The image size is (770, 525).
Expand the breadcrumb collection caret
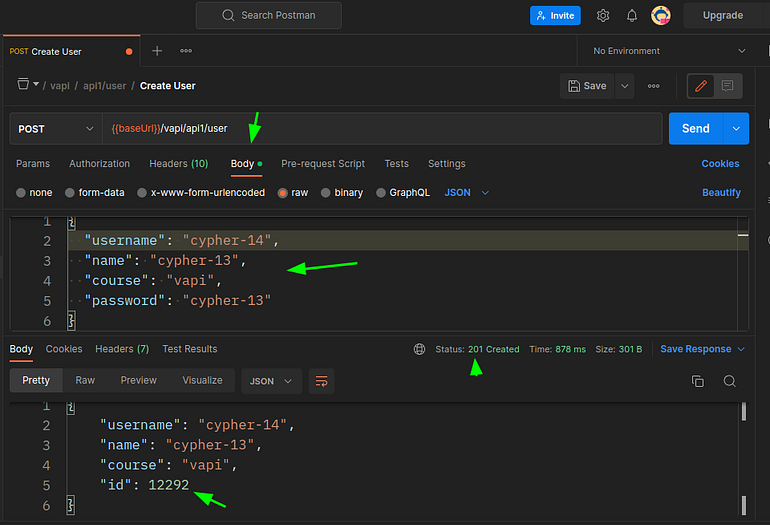36,84
